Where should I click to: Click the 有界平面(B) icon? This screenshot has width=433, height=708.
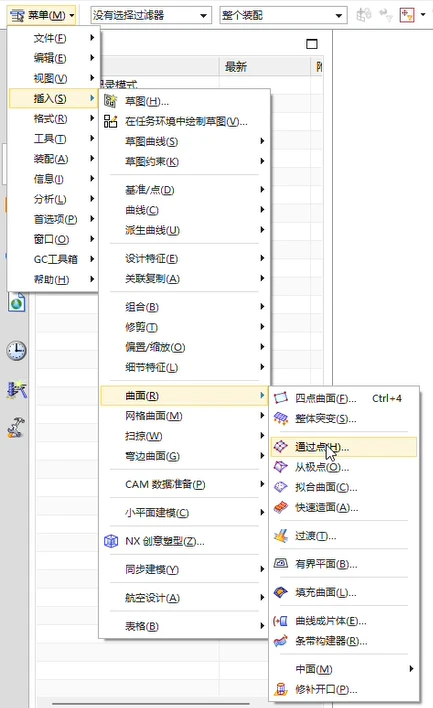281,564
